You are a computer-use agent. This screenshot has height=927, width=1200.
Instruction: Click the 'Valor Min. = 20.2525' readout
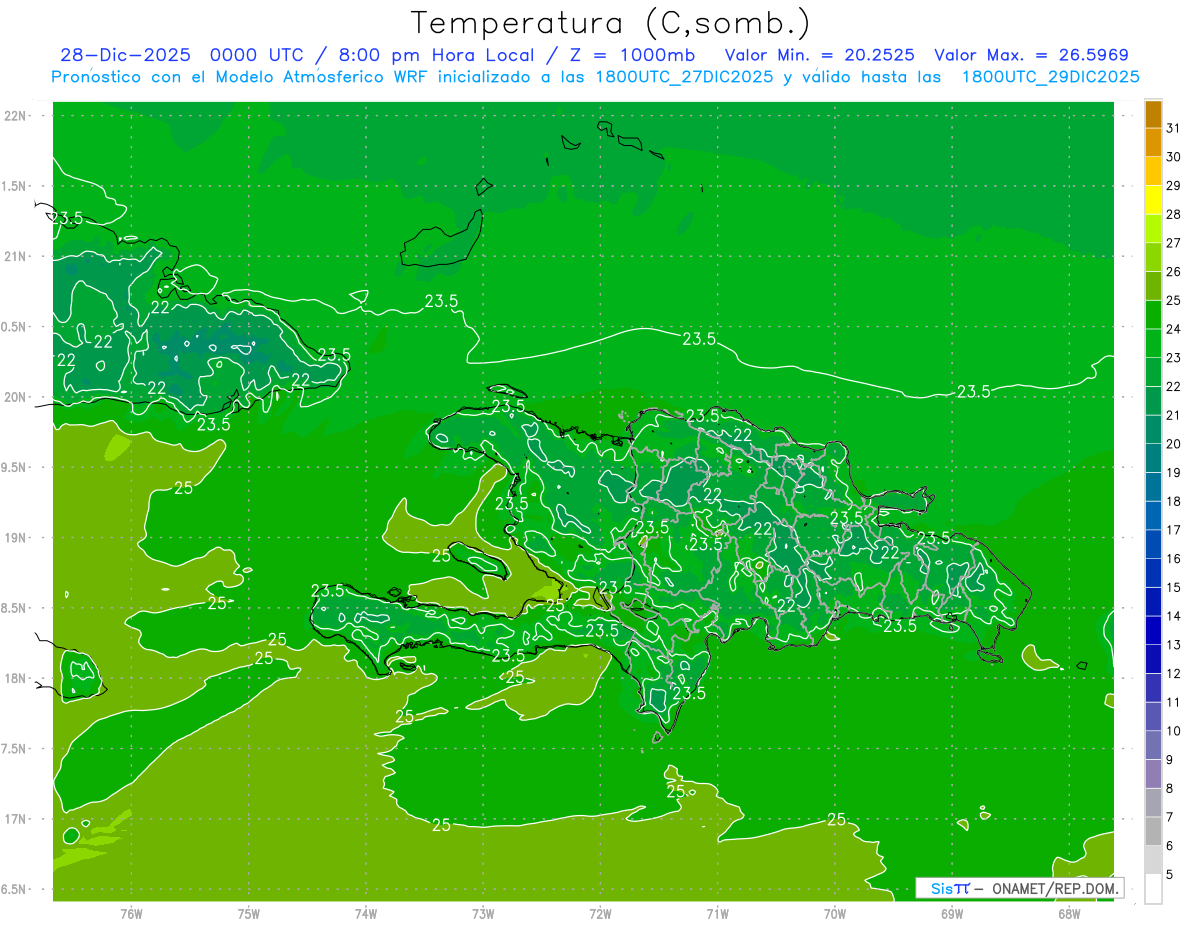coord(819,55)
